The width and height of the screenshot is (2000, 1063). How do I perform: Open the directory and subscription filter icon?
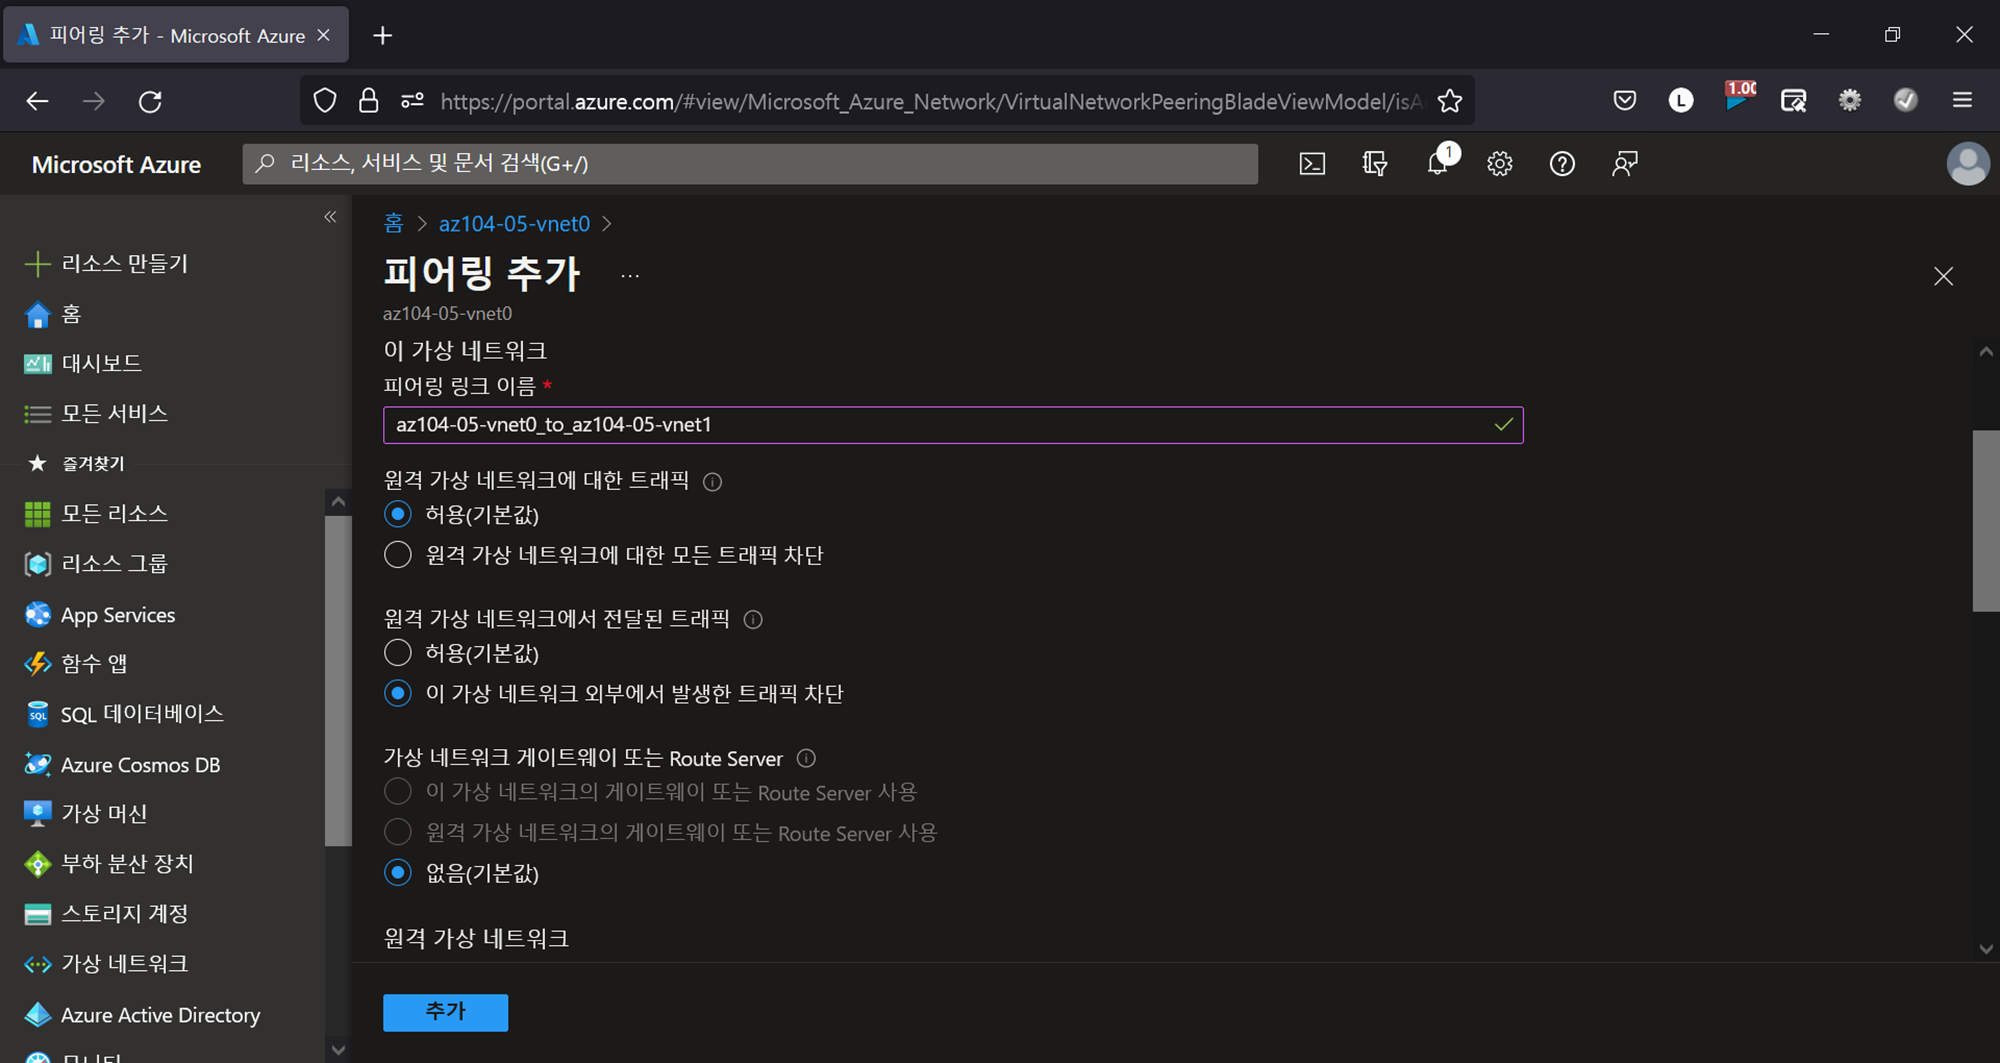pos(1375,164)
